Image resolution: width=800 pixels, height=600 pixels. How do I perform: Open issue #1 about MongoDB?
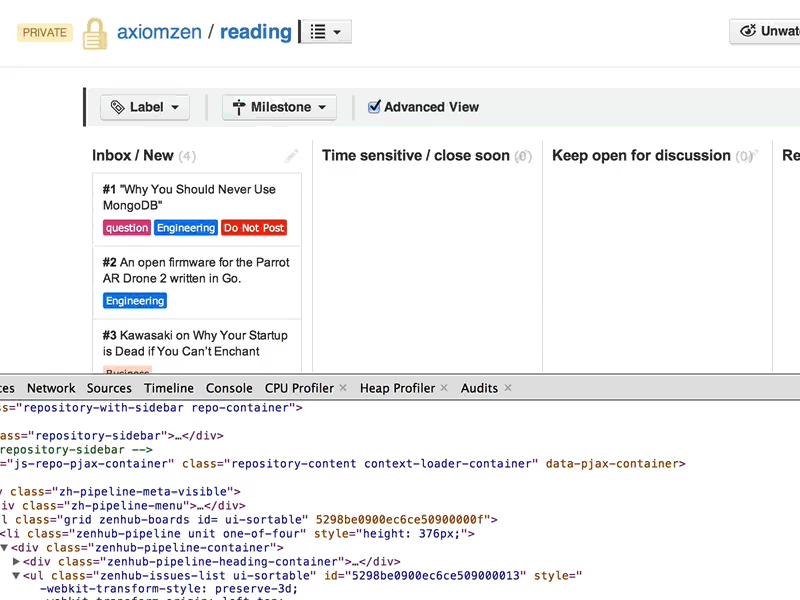pos(190,197)
